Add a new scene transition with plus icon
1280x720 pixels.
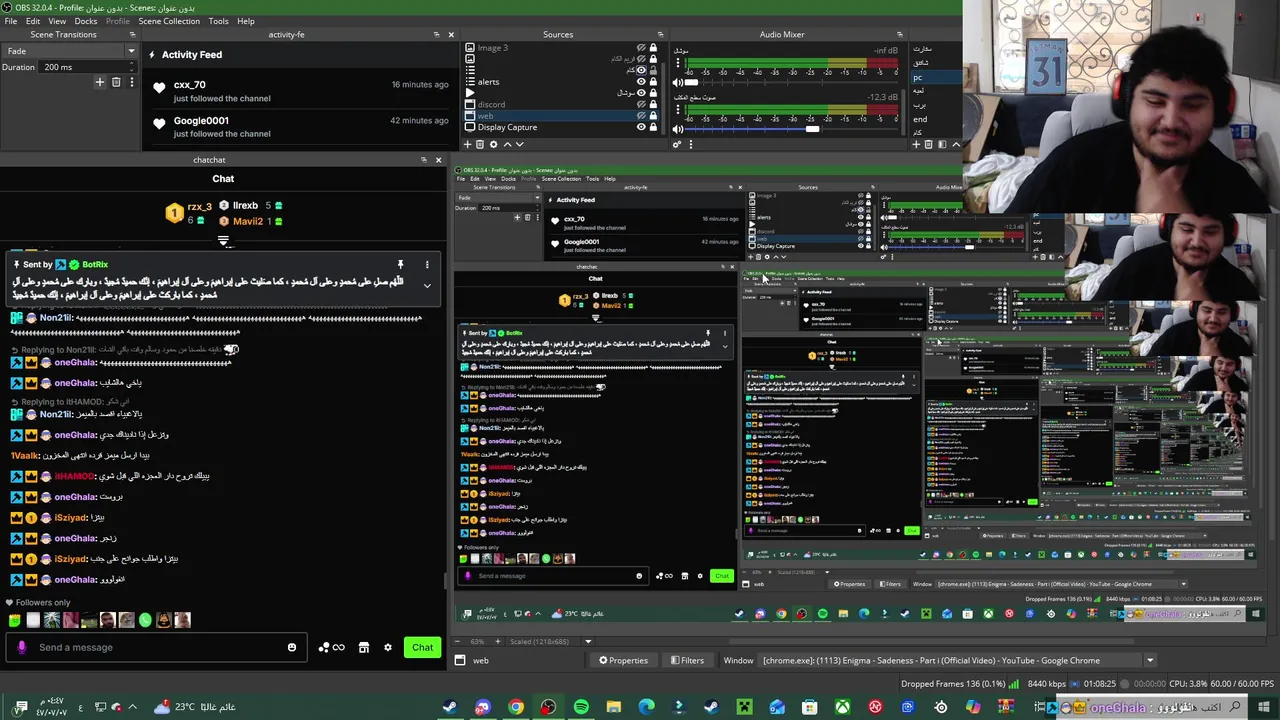coord(99,82)
